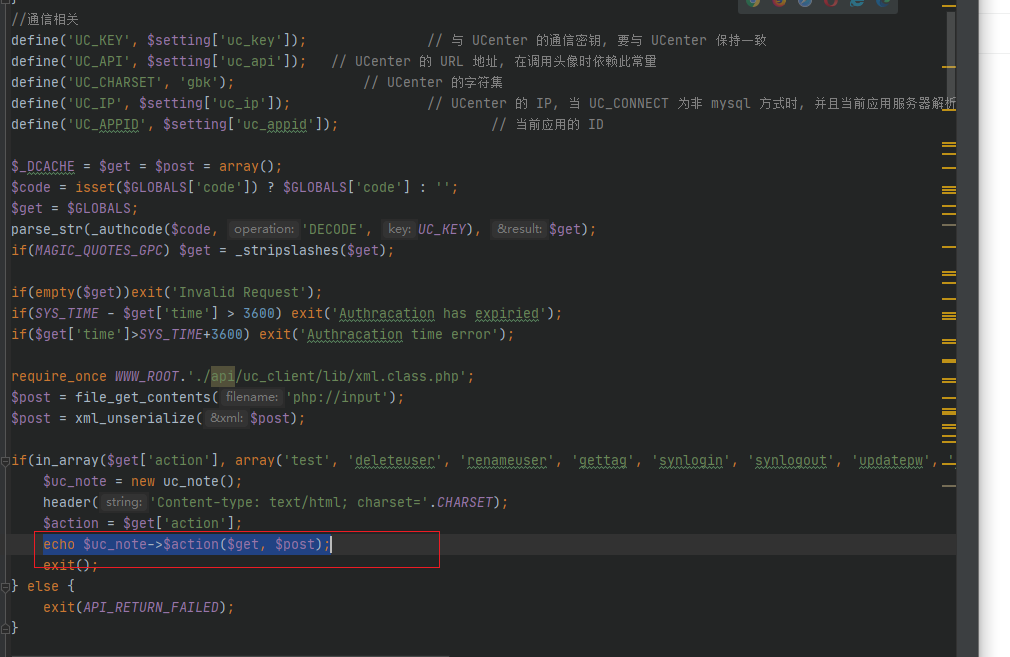Screen dimensions: 1010x657
Task: Click the 'gbk' string value
Action: pyautogui.click(x=198, y=82)
